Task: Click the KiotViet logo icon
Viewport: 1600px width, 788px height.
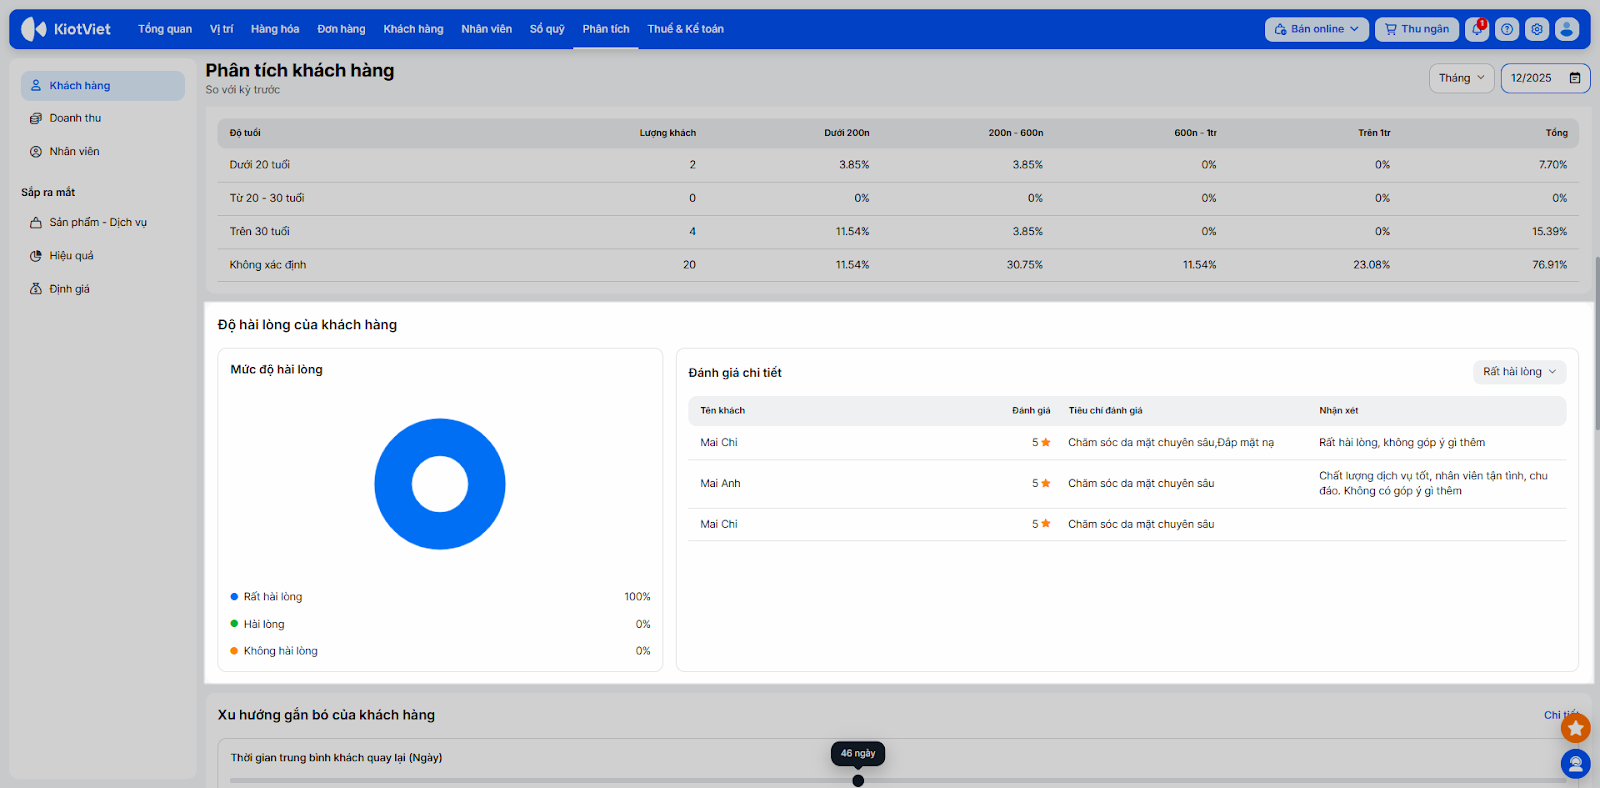Action: pos(34,29)
